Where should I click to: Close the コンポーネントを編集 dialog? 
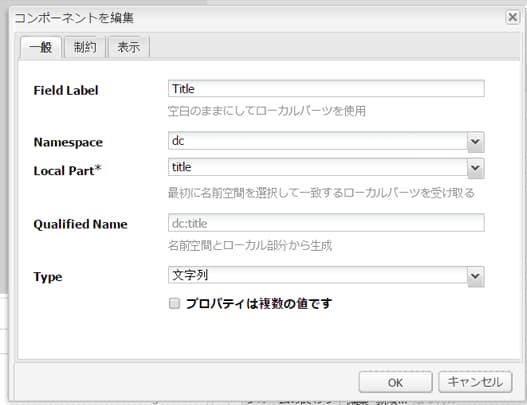[x=512, y=17]
